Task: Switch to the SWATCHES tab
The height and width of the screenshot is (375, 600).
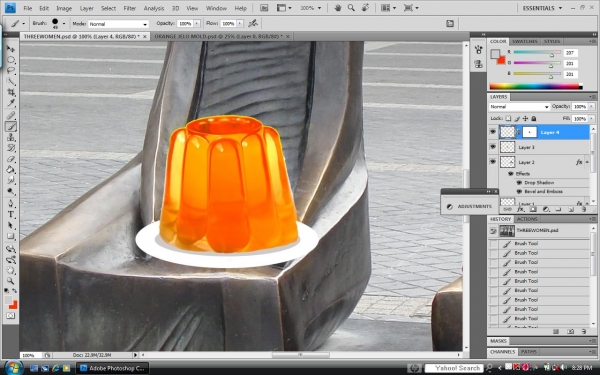Action: pos(525,41)
